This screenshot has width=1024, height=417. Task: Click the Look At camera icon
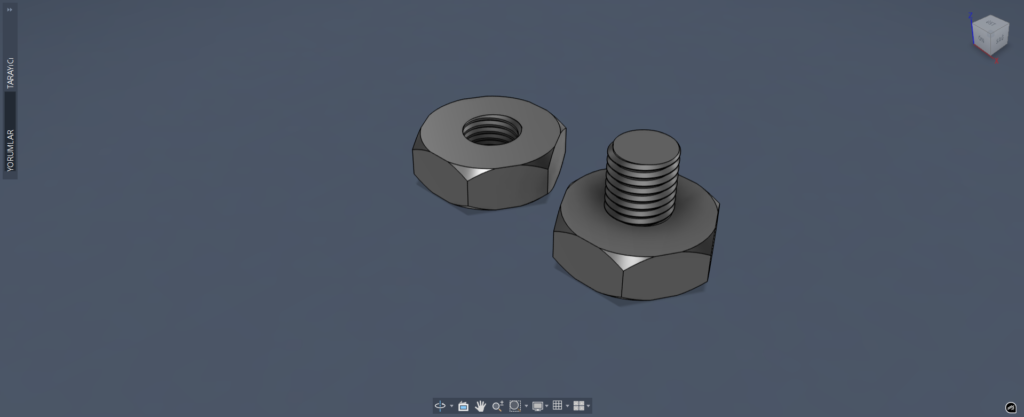pyautogui.click(x=463, y=406)
